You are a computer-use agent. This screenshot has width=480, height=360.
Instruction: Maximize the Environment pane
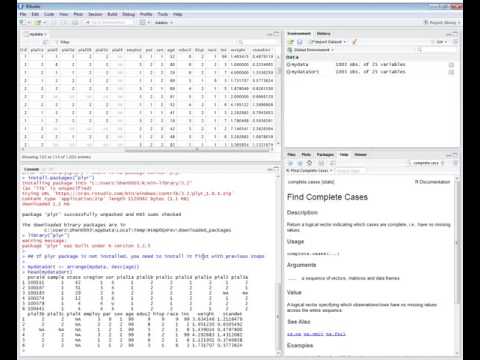[455, 34]
